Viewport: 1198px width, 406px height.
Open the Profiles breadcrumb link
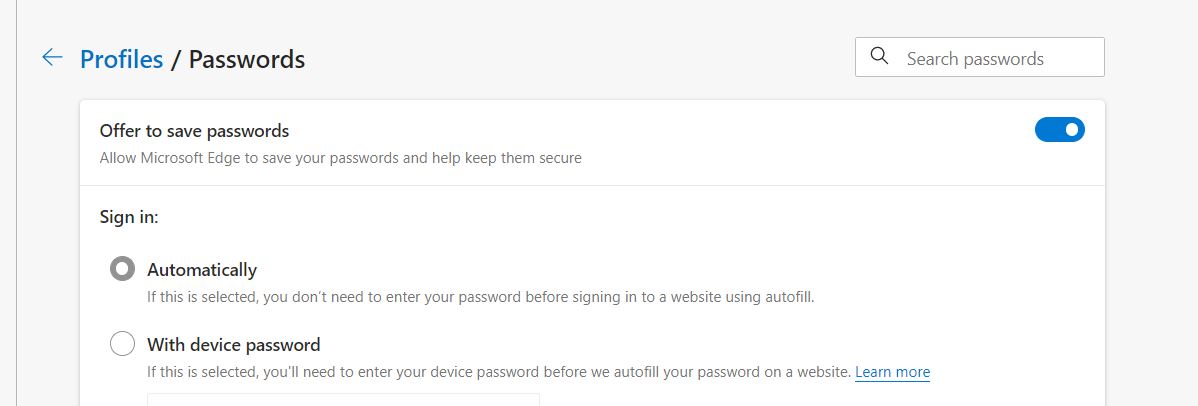click(121, 59)
